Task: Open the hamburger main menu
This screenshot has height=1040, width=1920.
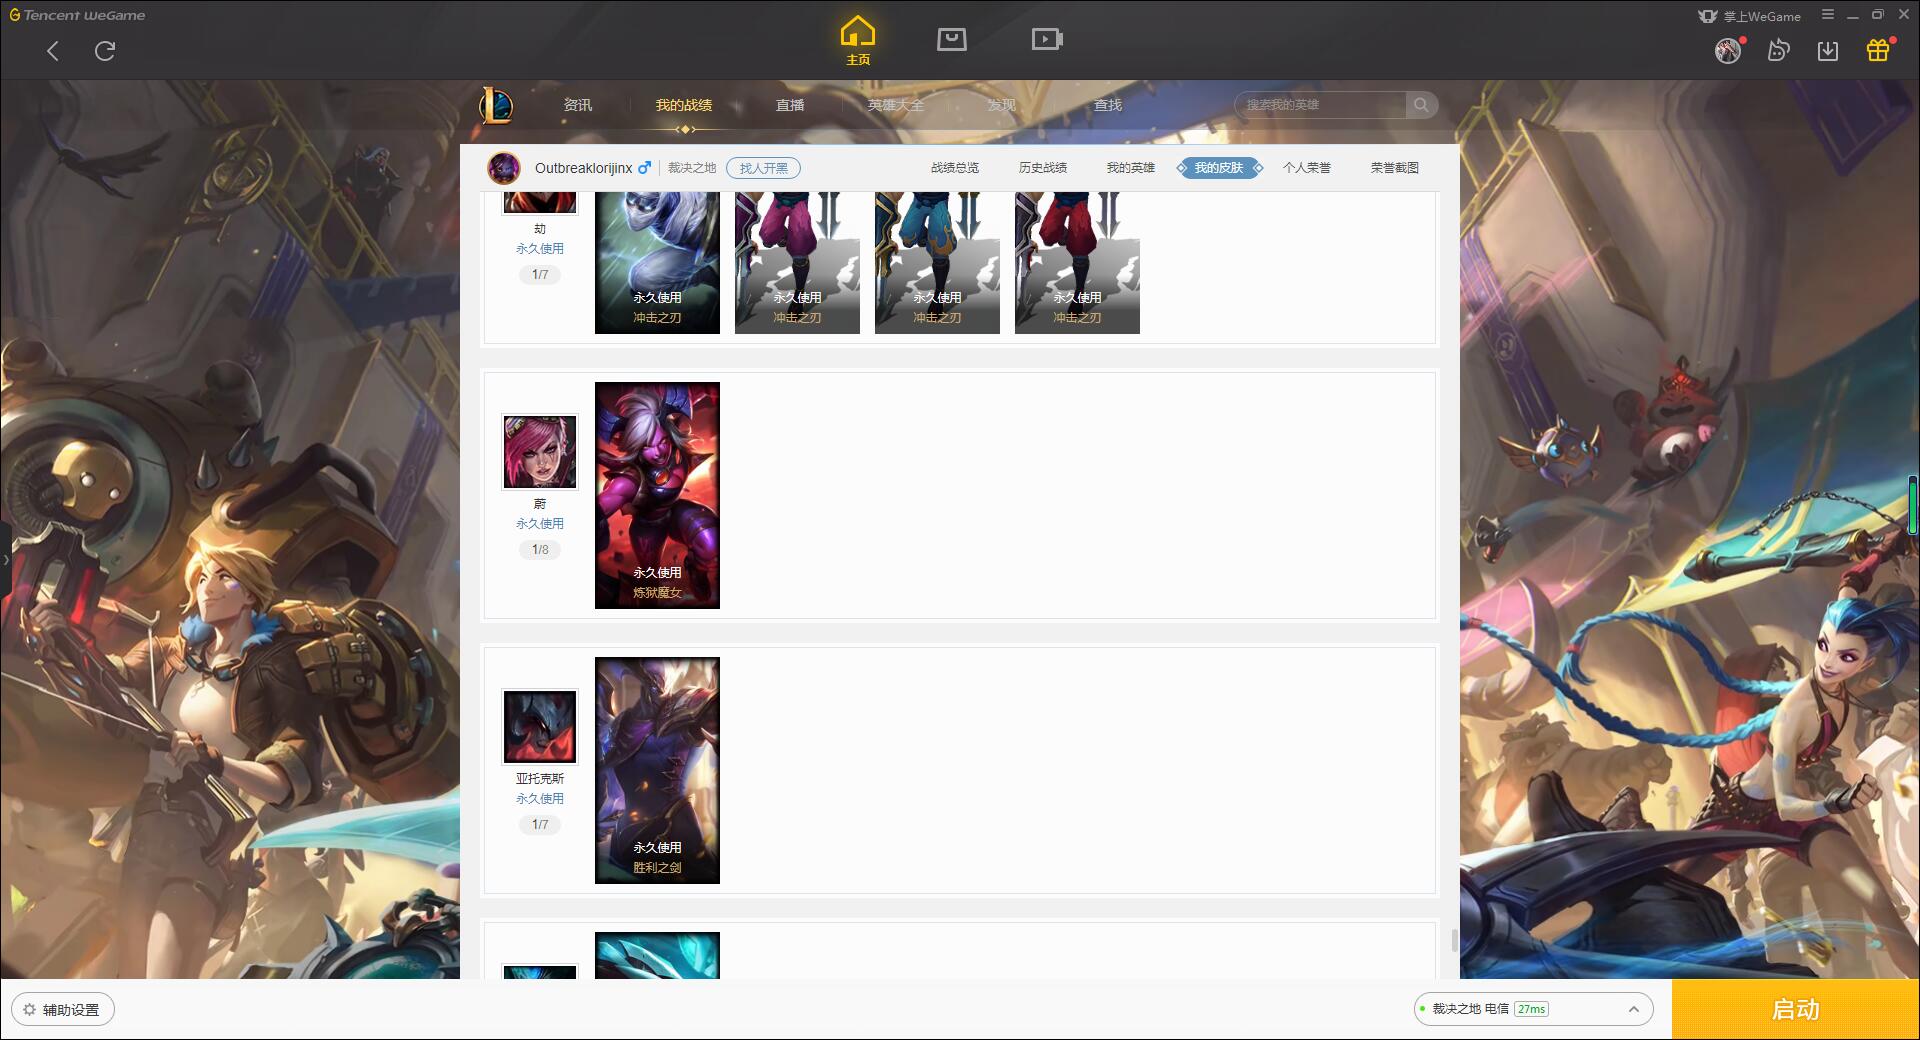Action: [1828, 15]
